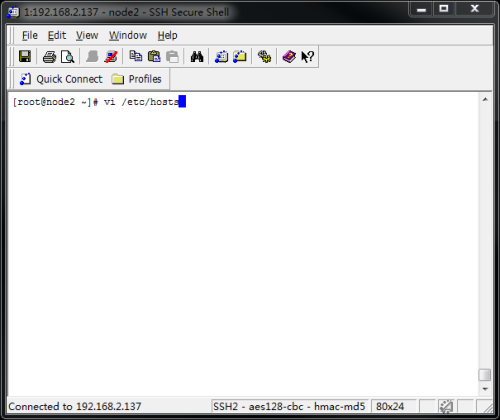Click the scrollbar thumb in terminal
The image size is (500, 420).
[x=485, y=375]
